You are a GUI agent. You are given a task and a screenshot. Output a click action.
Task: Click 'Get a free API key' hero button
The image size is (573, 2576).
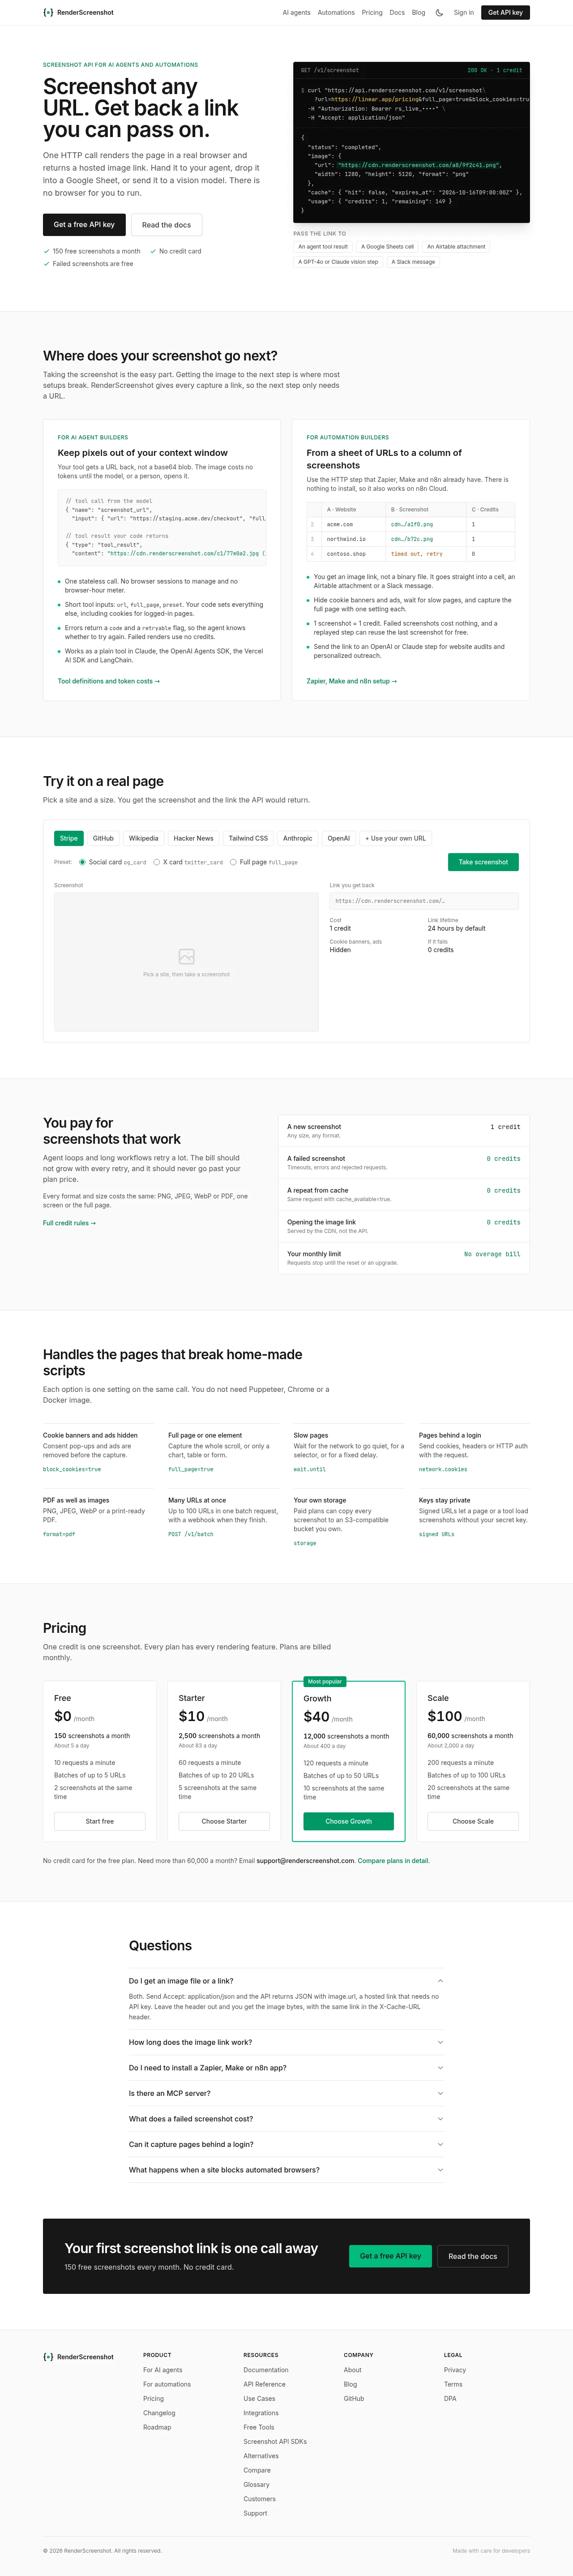tap(84, 225)
